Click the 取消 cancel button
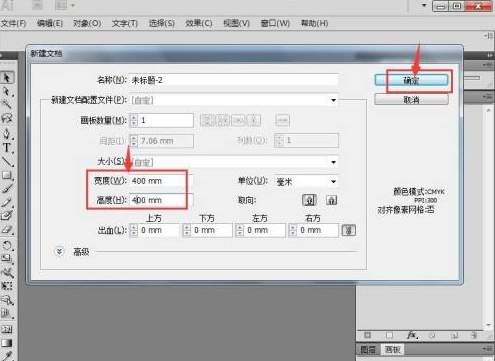 click(412, 99)
